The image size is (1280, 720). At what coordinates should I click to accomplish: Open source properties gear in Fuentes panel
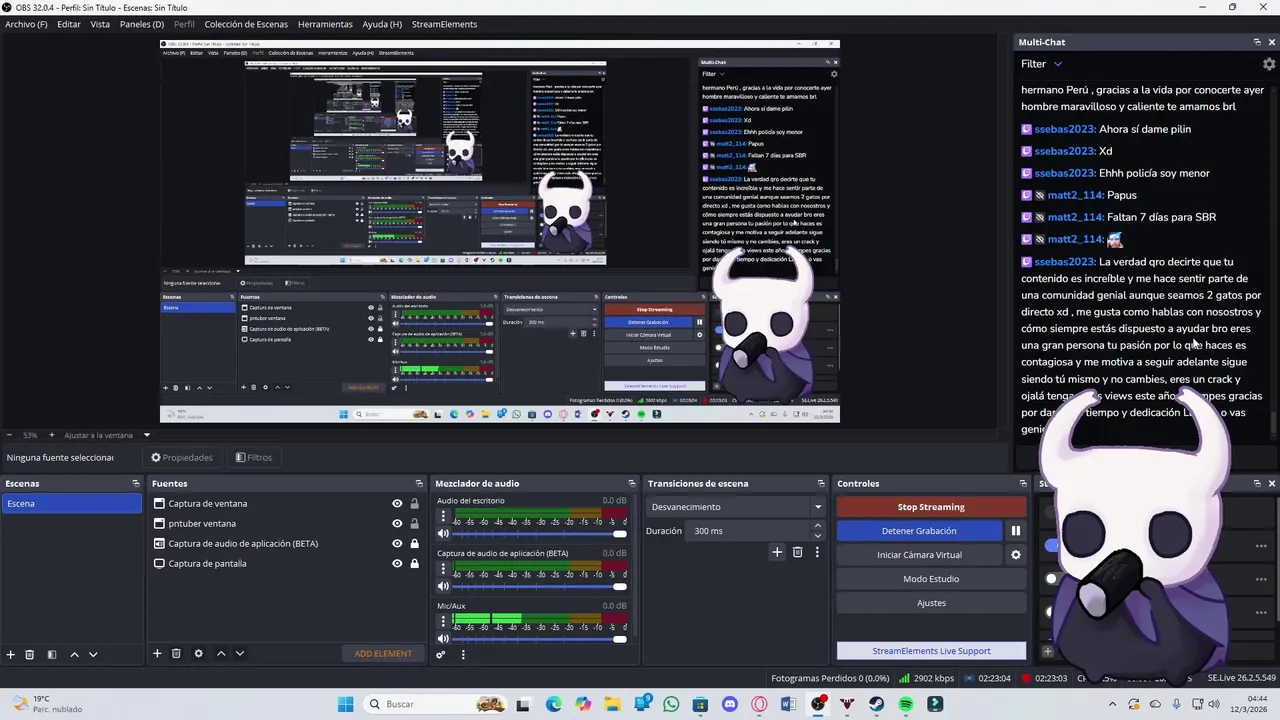point(198,653)
